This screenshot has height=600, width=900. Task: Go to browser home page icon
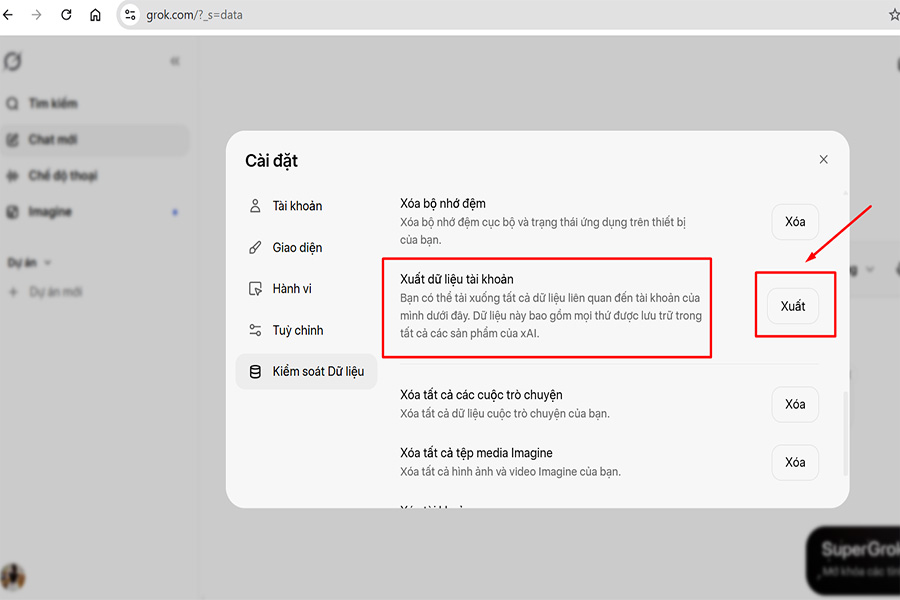[x=95, y=15]
